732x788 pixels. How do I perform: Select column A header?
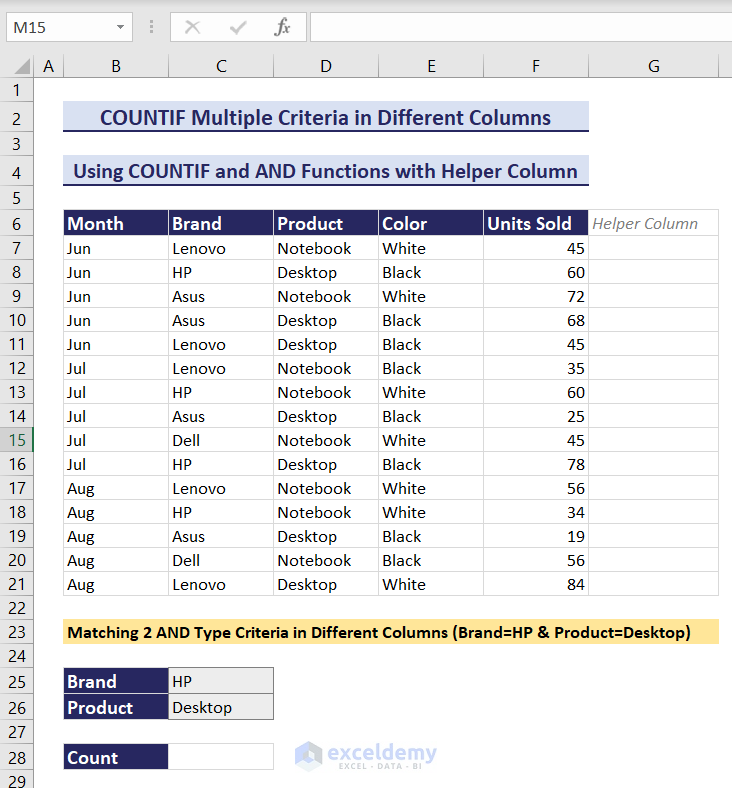click(x=49, y=66)
